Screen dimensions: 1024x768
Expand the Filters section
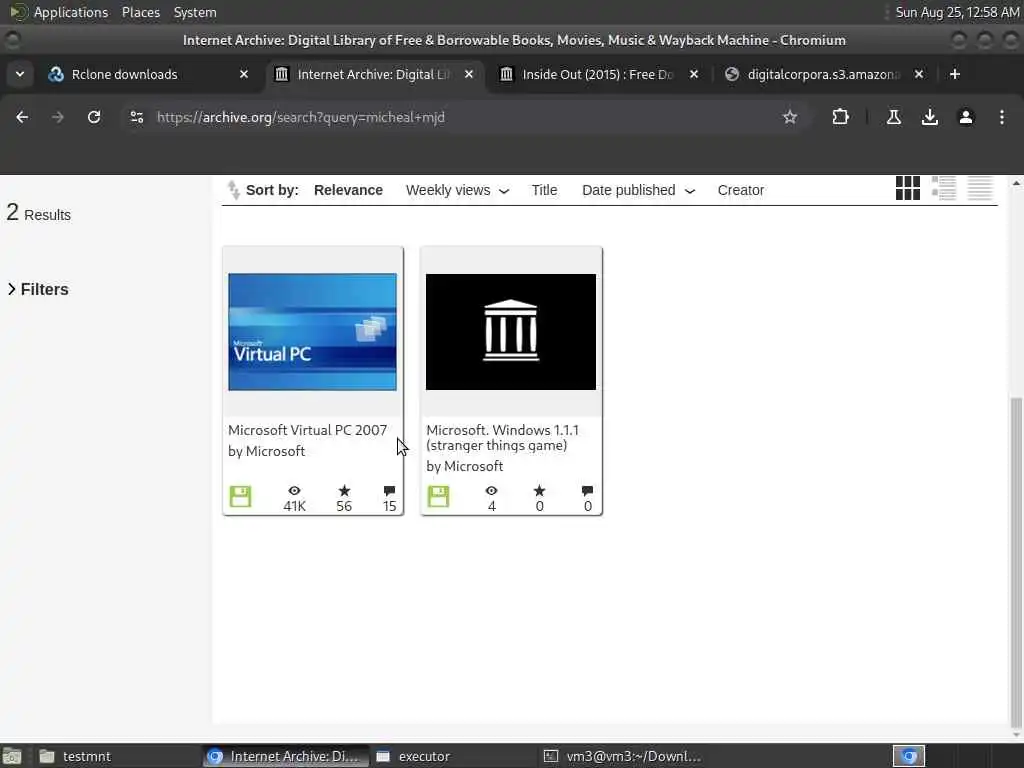tap(38, 289)
